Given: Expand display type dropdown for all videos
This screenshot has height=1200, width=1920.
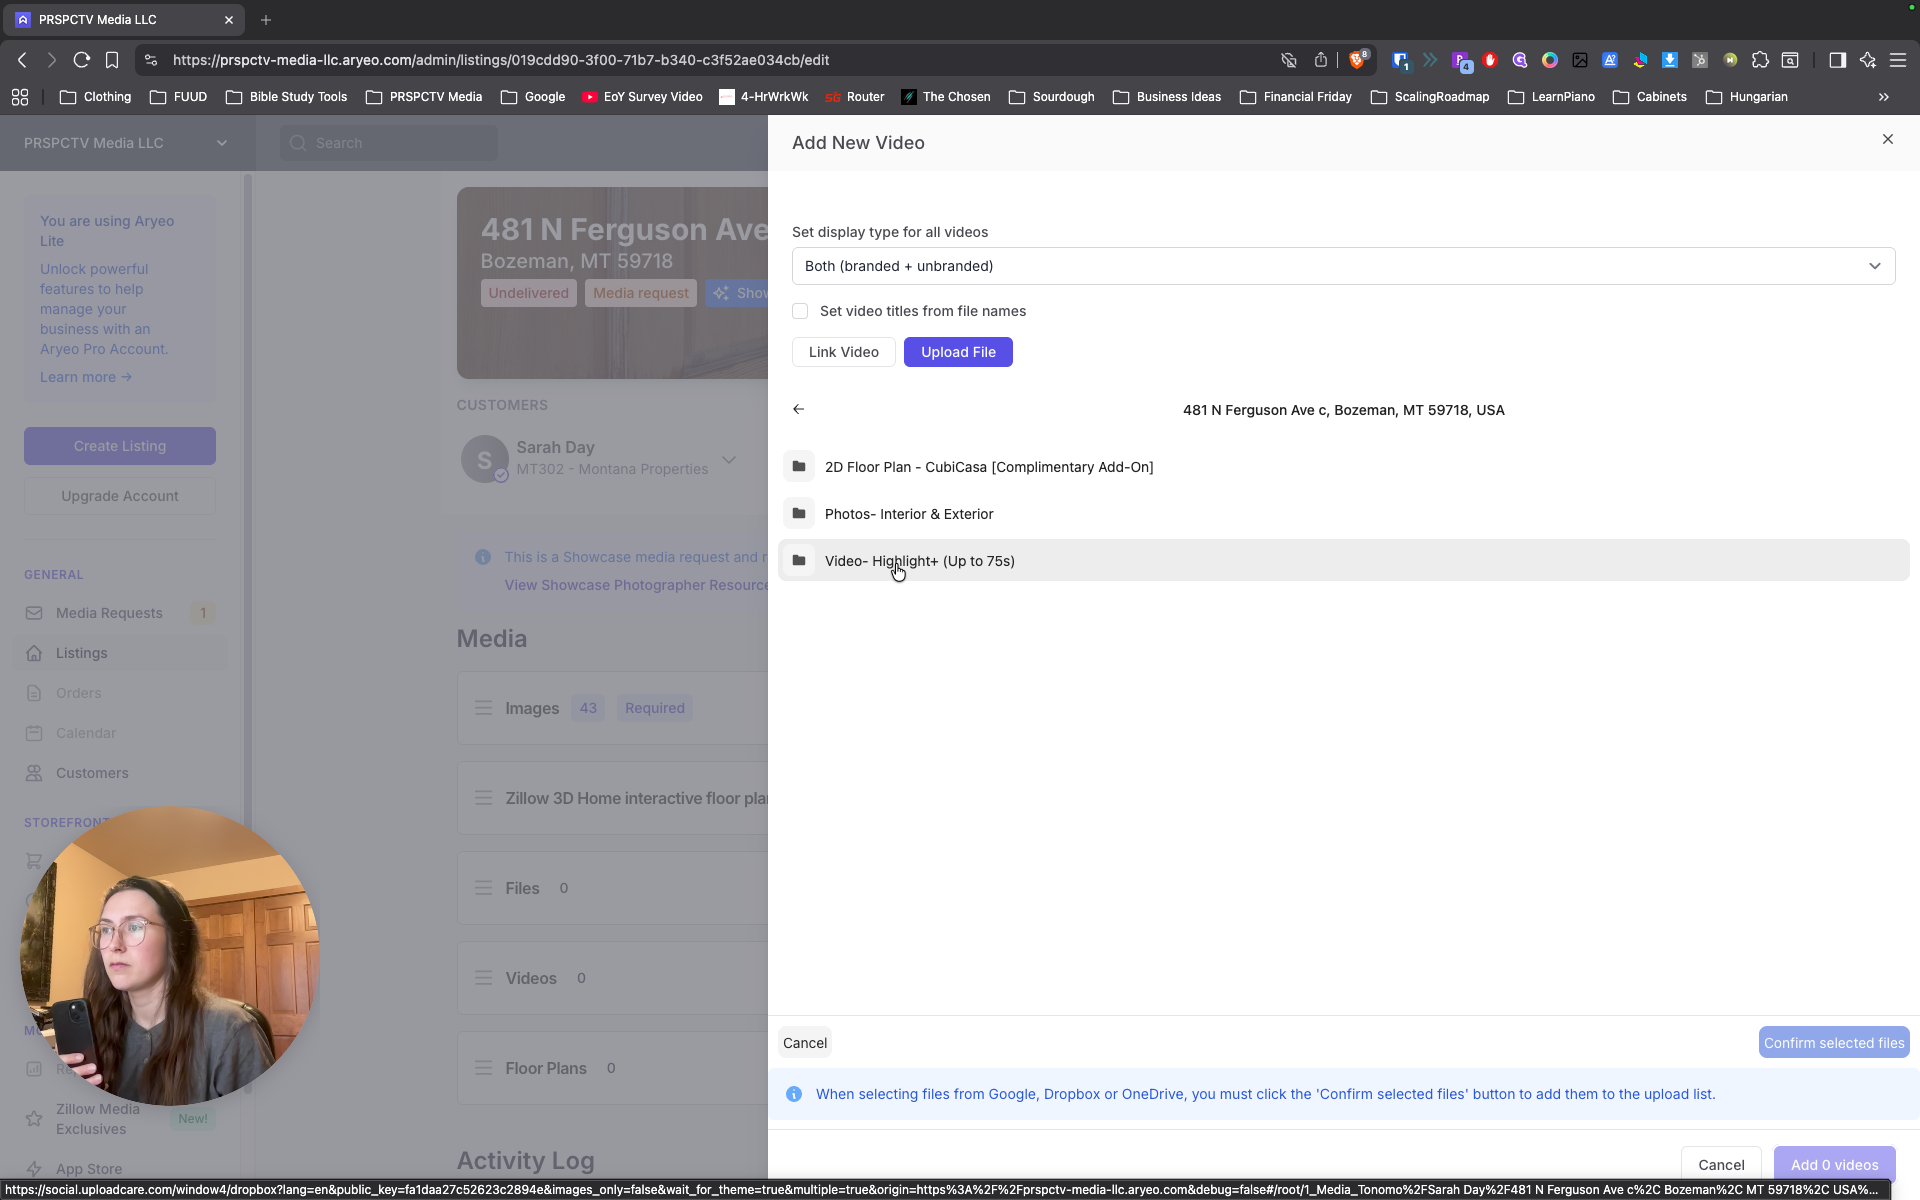Looking at the screenshot, I should [1343, 266].
